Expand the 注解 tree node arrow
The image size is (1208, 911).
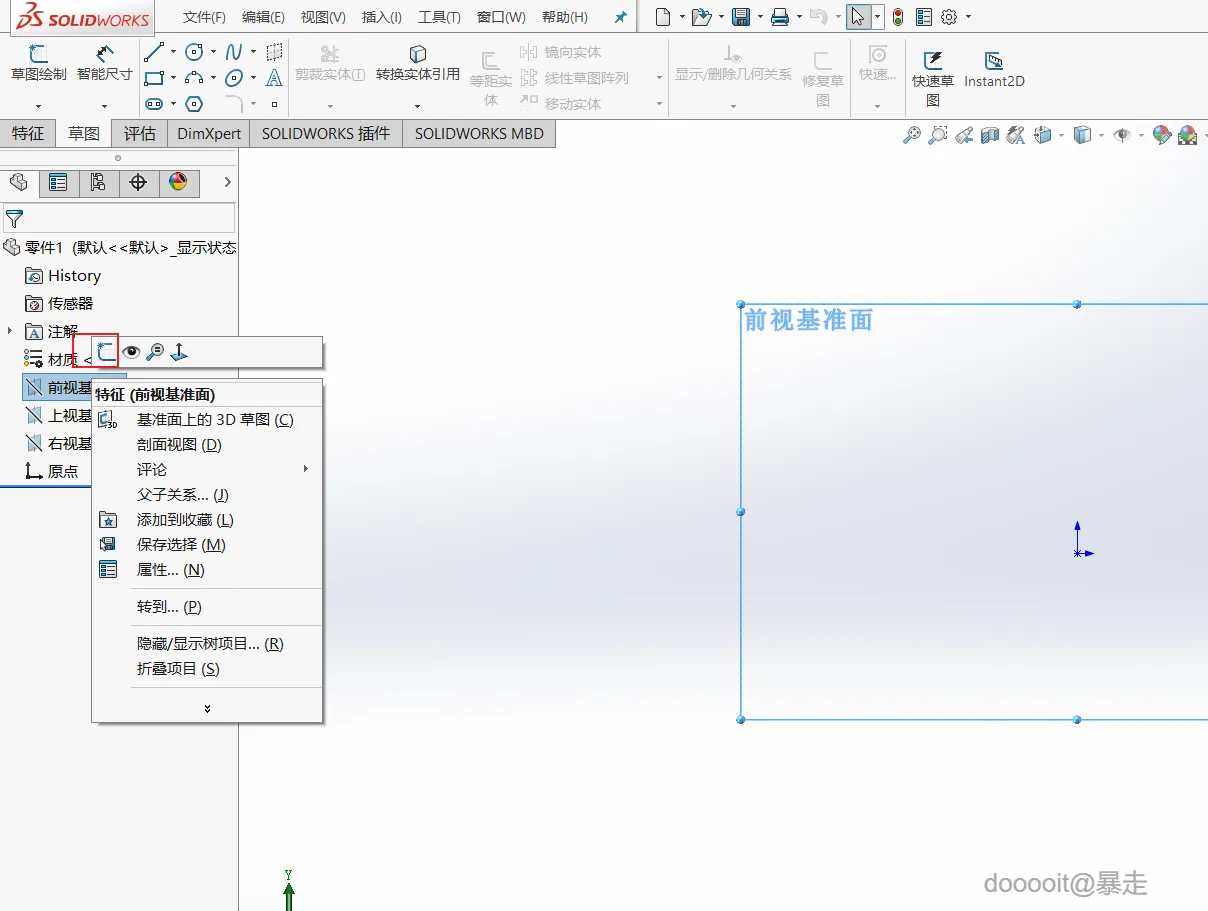tap(10, 331)
